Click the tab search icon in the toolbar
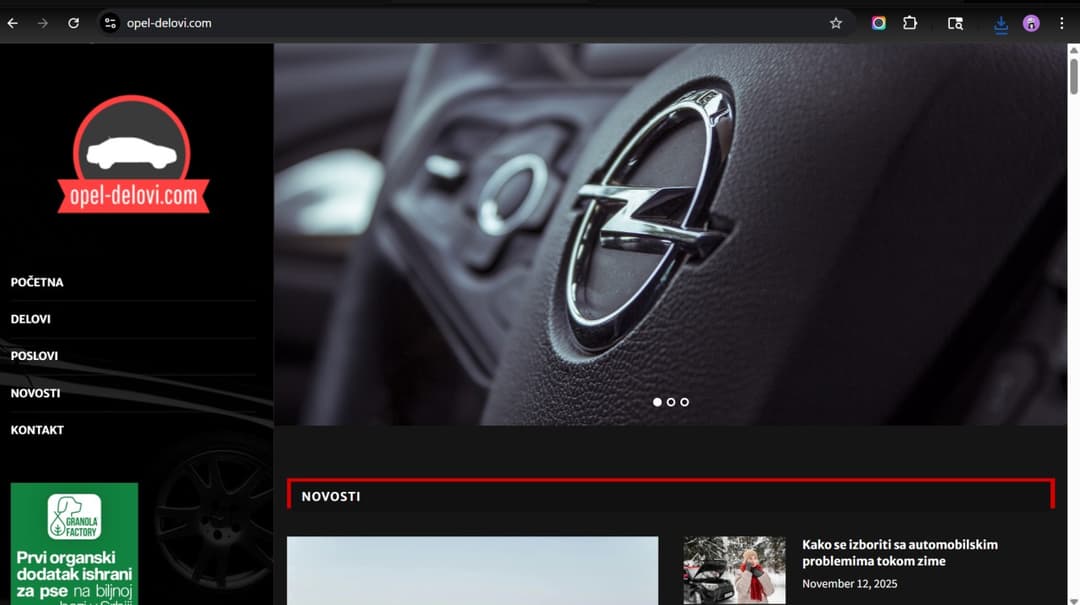The image size is (1080, 605). [x=955, y=23]
